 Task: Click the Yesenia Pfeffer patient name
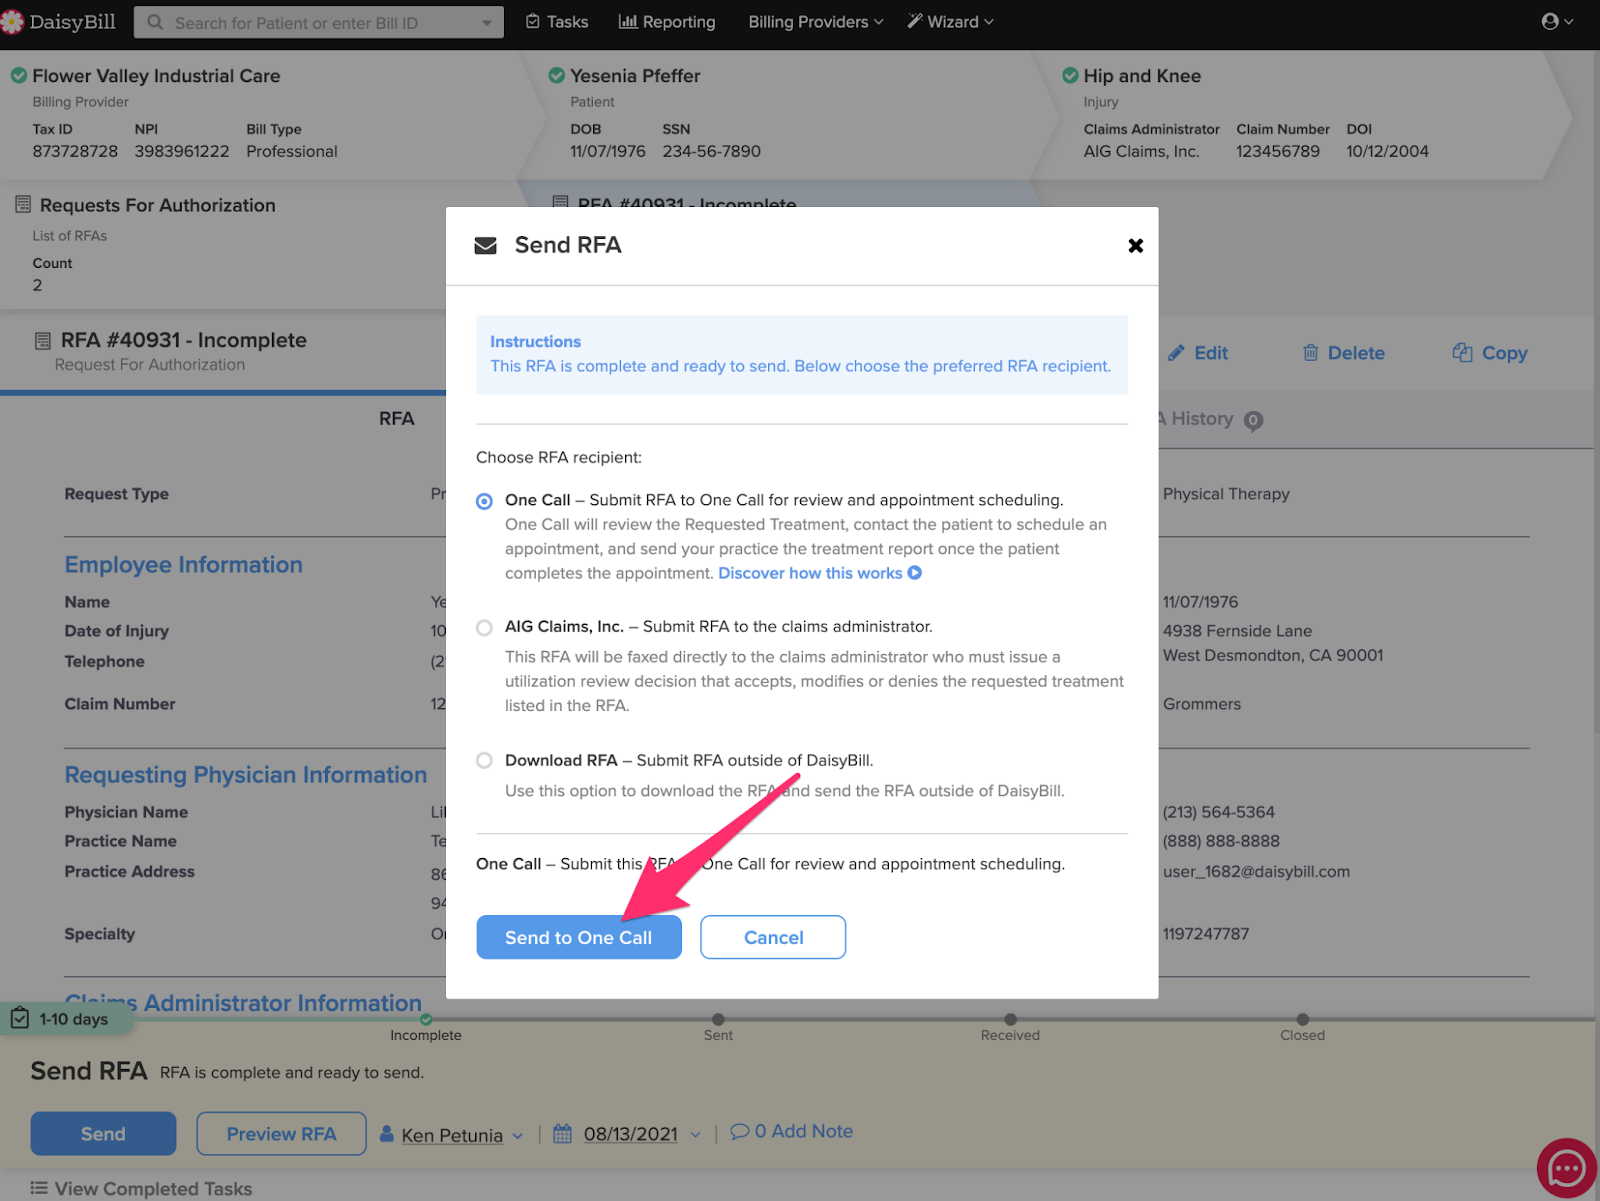click(635, 76)
